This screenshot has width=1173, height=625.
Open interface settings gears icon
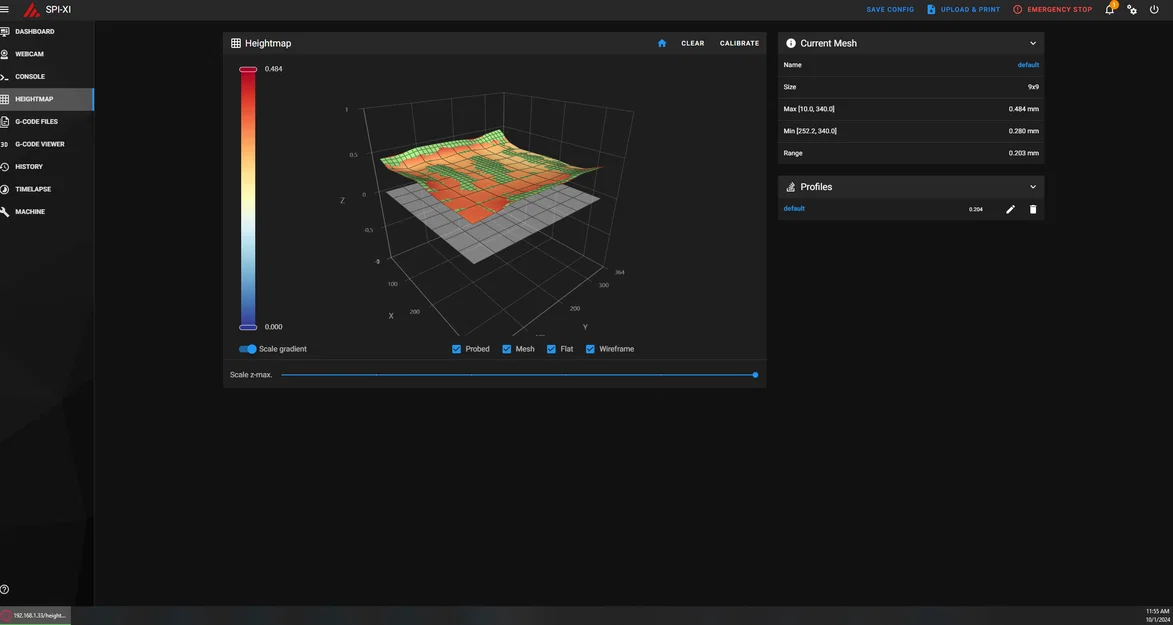click(1132, 10)
